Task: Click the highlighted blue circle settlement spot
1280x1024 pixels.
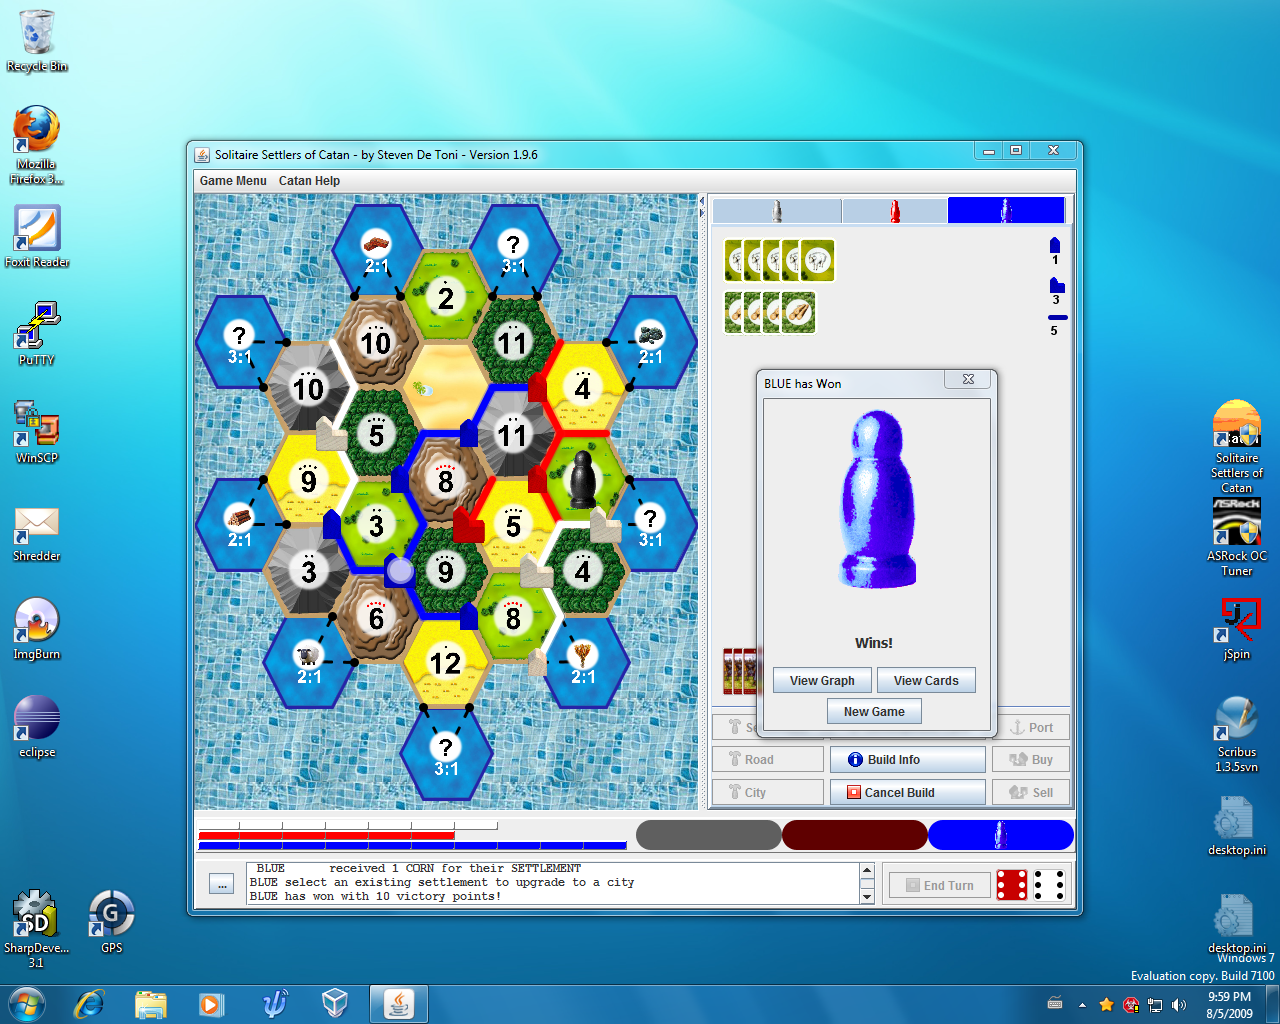Action: tap(400, 571)
